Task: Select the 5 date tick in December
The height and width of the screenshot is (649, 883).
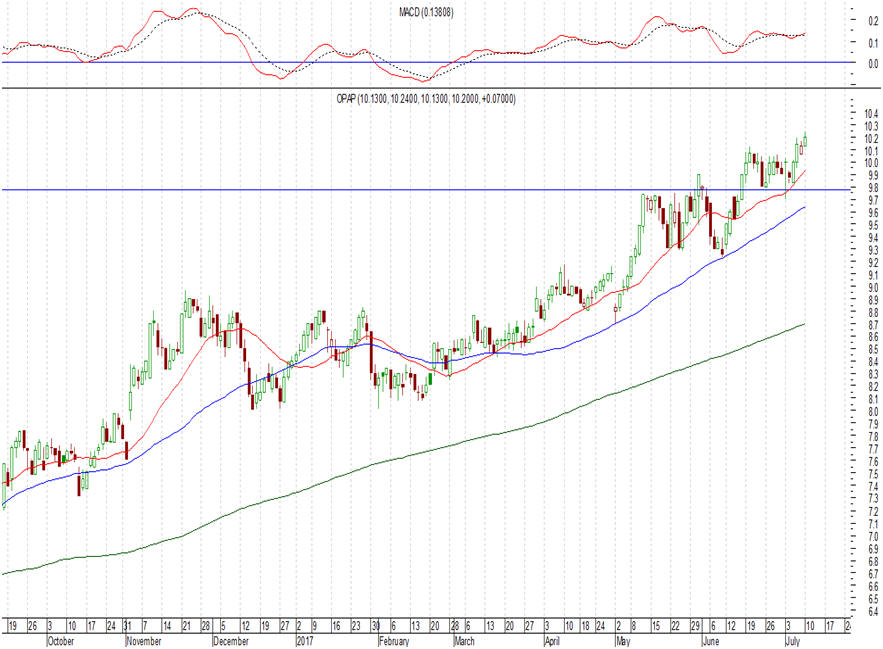Action: [x=223, y=626]
